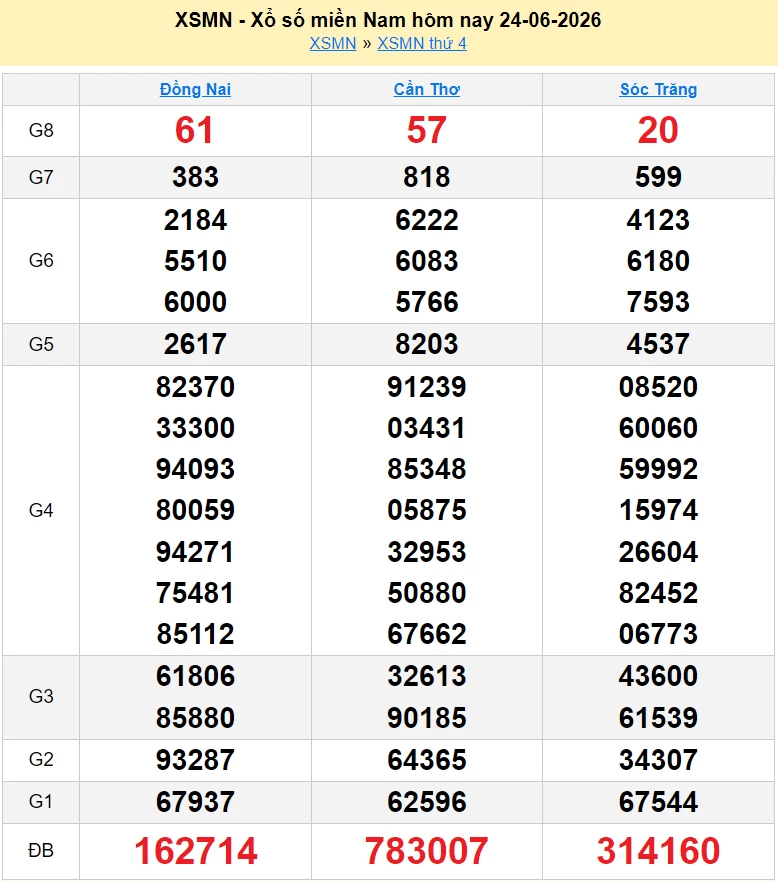Open the XSMN thứ 4 link
Viewport: 778px width, 882px height.
coord(422,43)
